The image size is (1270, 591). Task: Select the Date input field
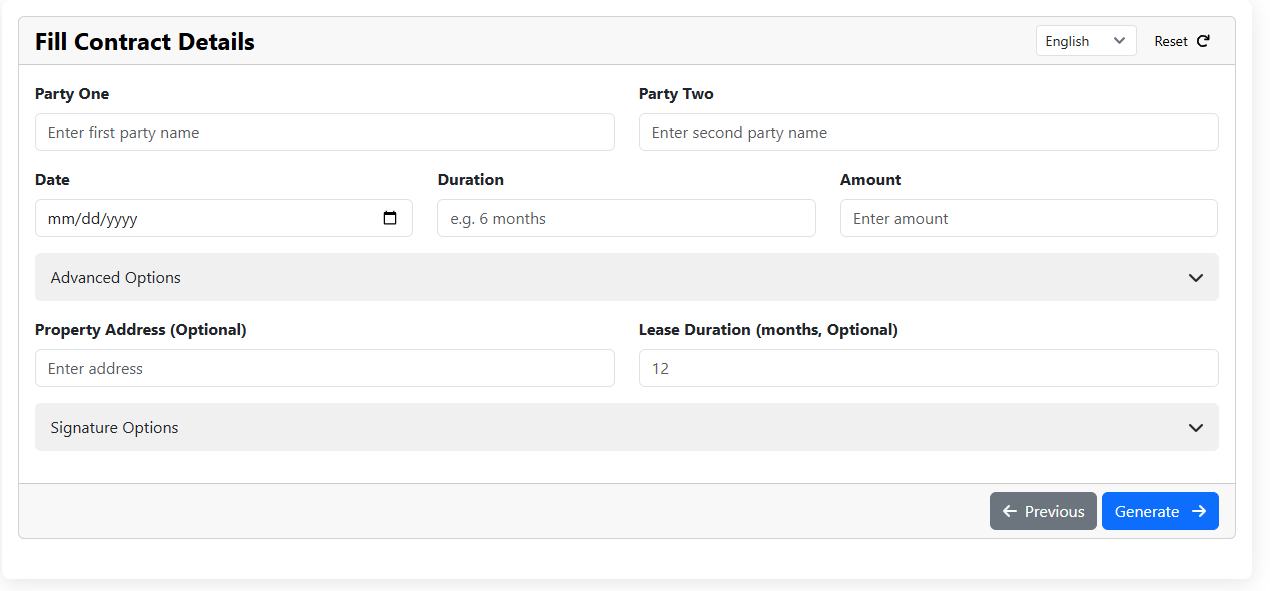pos(200,218)
